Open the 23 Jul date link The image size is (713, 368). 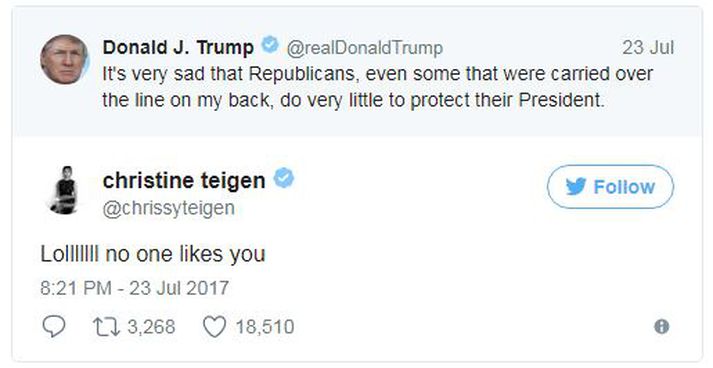tap(648, 47)
